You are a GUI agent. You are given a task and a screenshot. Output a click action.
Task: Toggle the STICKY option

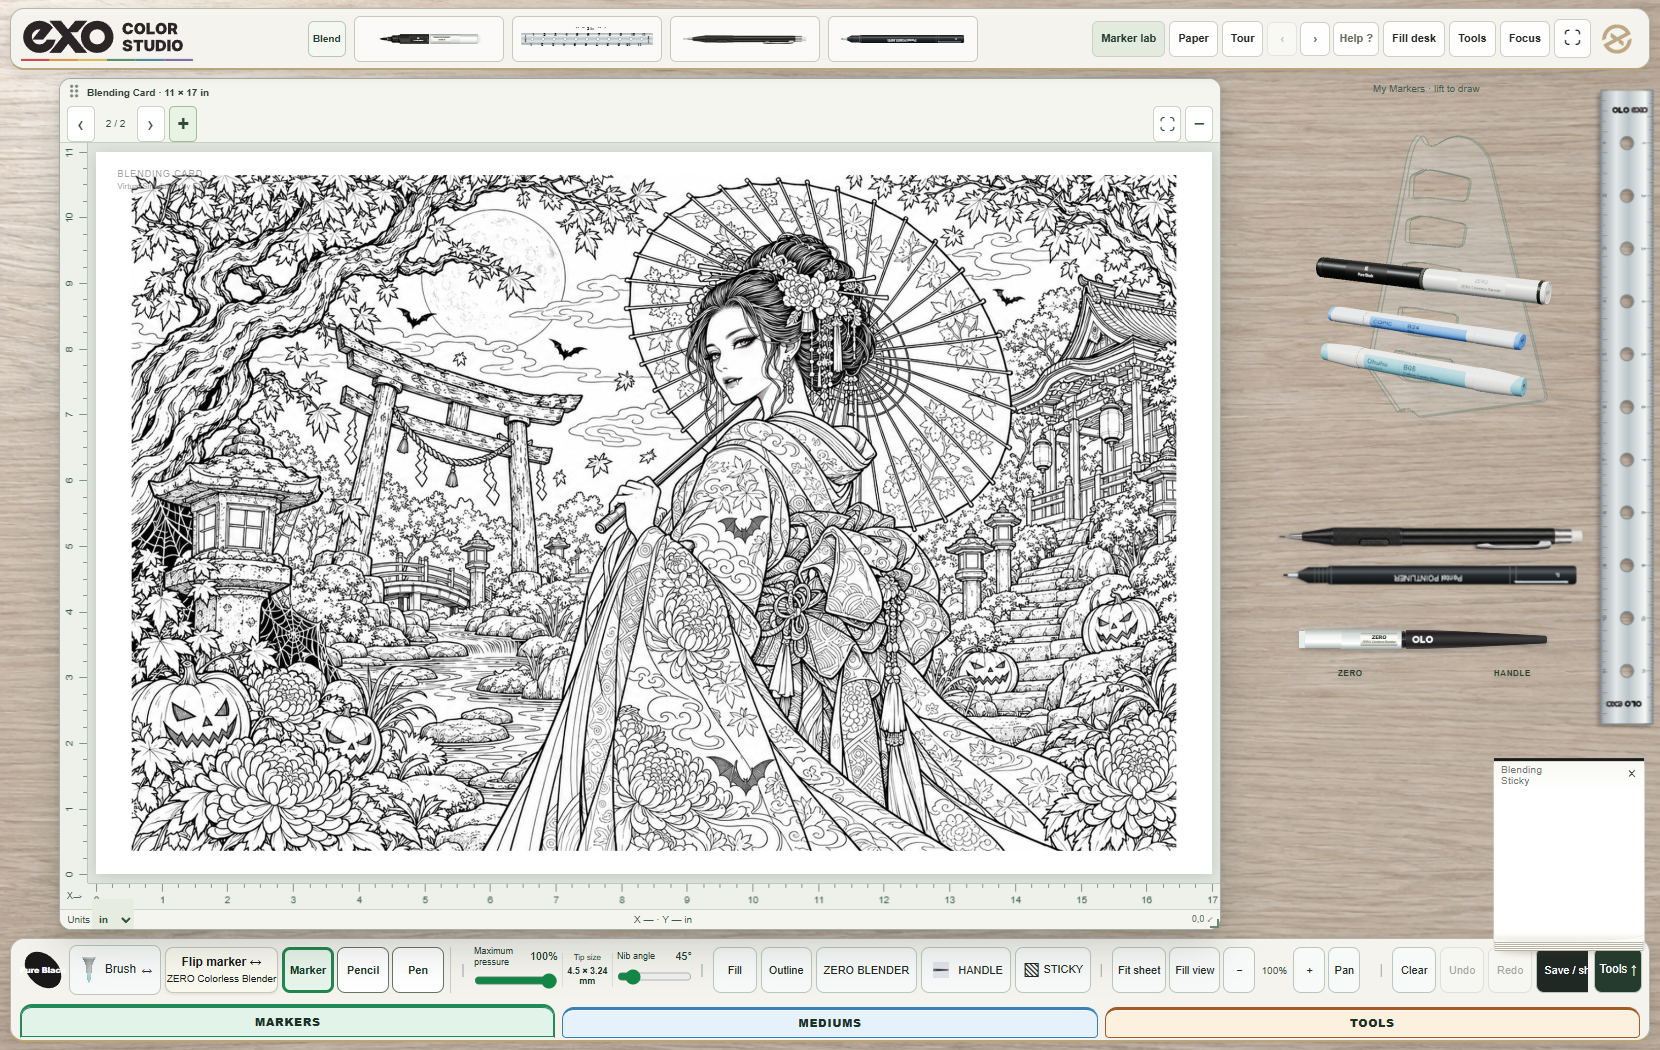pyautogui.click(x=1054, y=970)
